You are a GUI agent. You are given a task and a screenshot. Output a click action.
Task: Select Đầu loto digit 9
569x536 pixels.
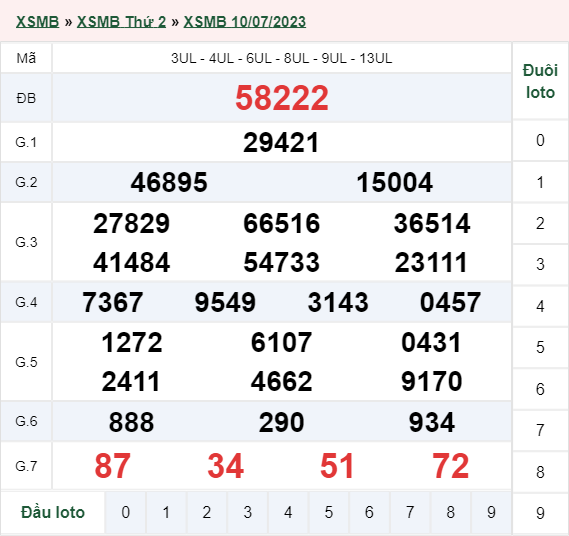click(491, 512)
